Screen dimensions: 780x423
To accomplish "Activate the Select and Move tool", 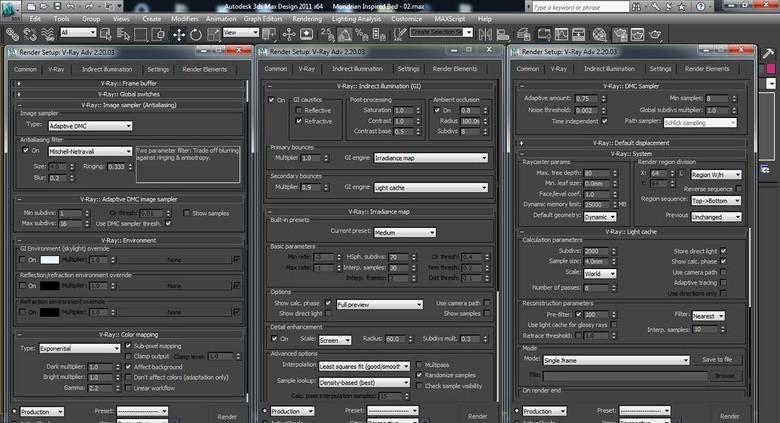I will 179,34.
